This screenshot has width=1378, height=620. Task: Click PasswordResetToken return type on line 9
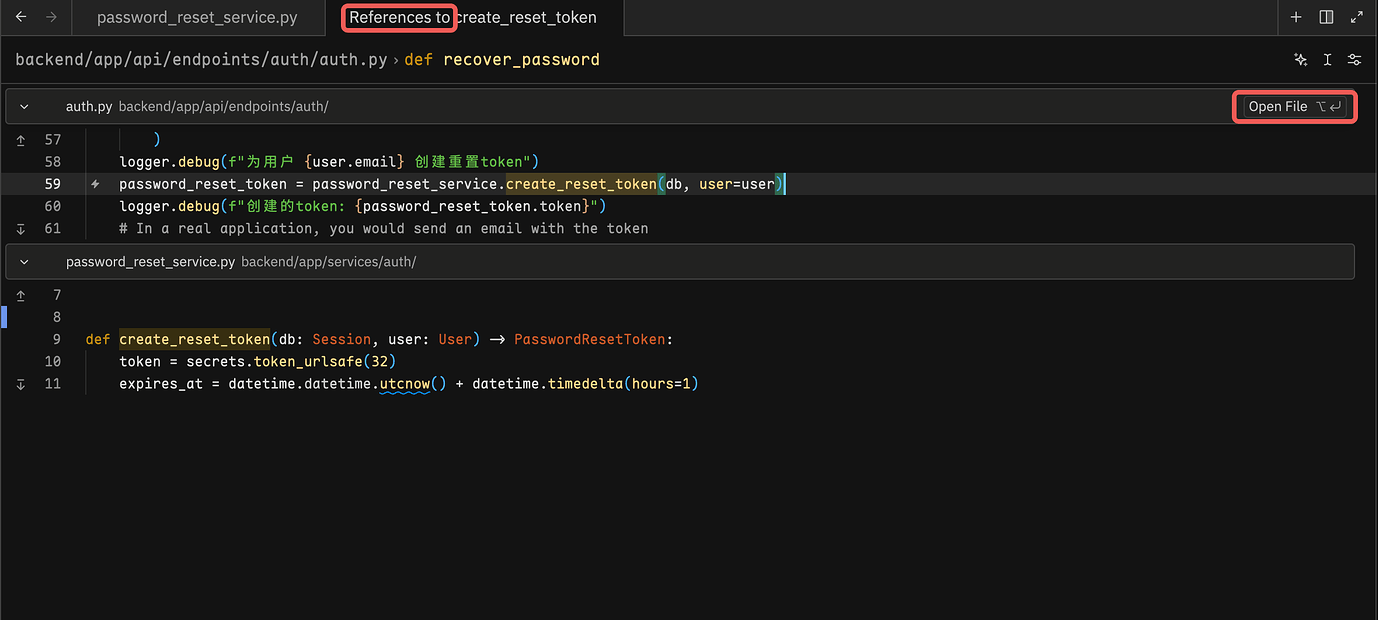coord(590,339)
